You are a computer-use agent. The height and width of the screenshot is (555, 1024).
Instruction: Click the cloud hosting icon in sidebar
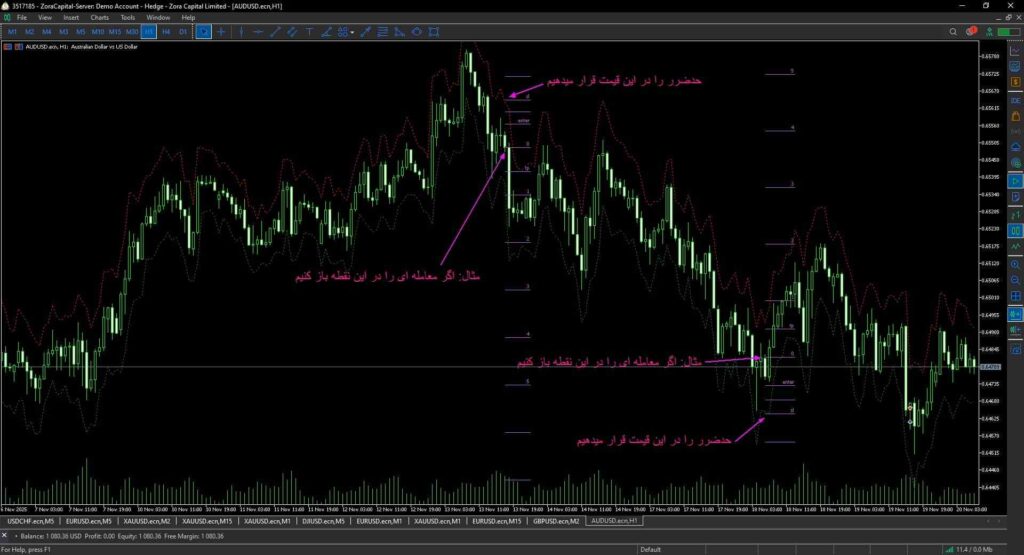1015,148
